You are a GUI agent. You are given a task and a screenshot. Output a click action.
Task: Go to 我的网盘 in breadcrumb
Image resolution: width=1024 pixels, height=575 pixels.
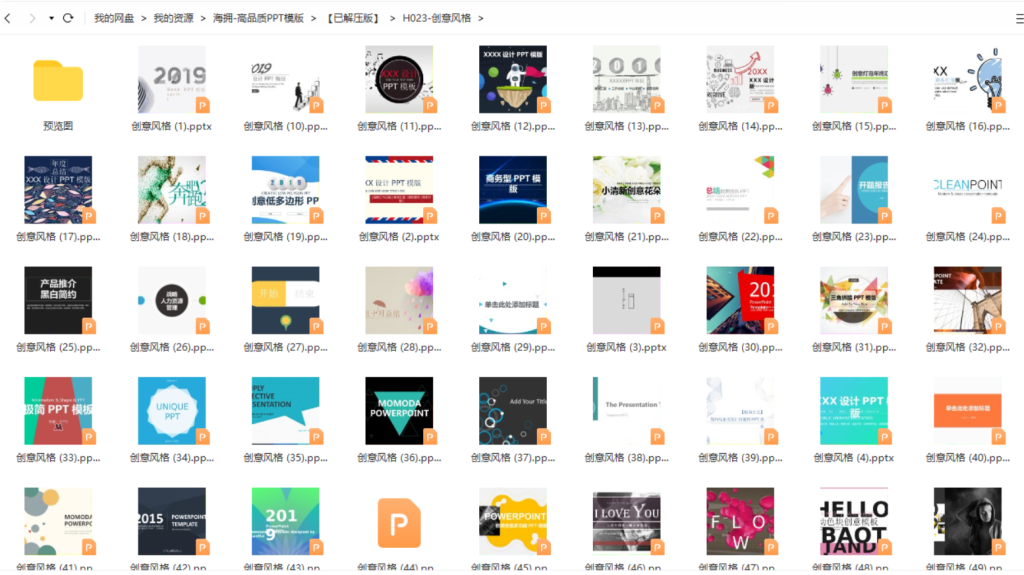coord(114,18)
